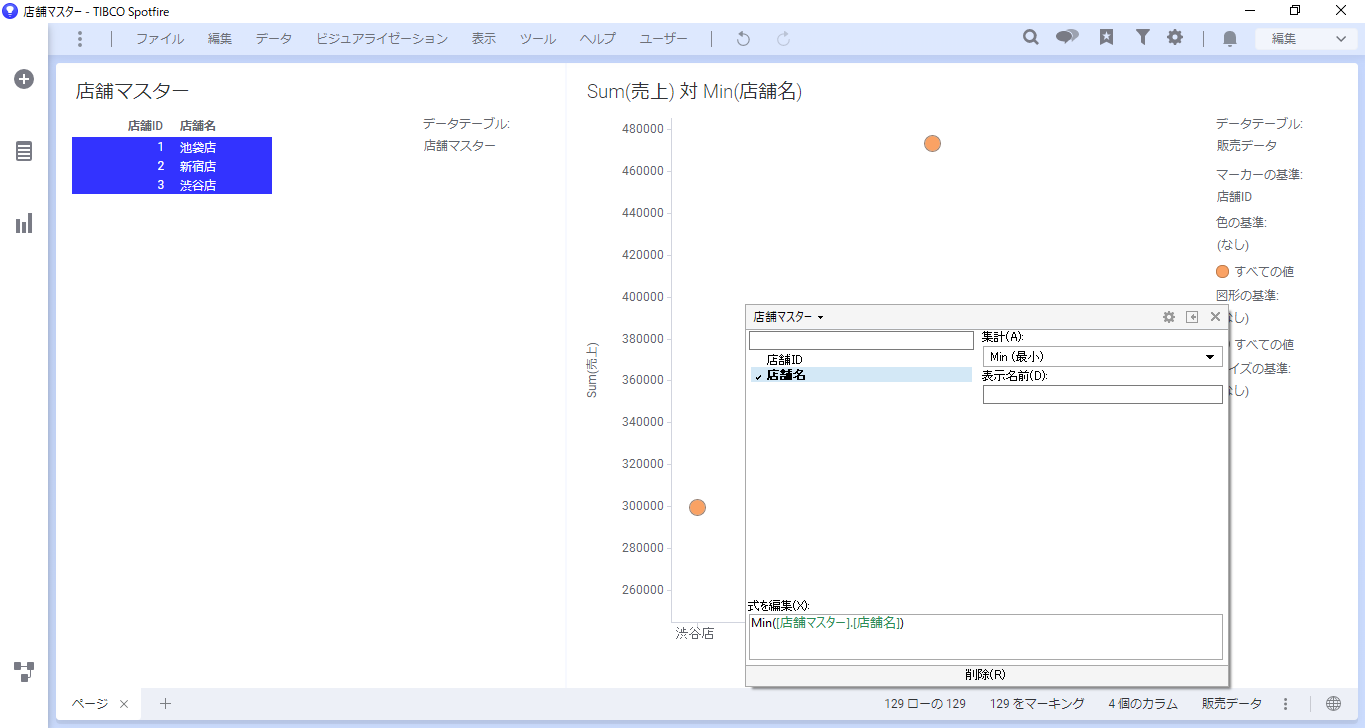Screen dimensions: 1365x728
Task: Open the visualization types bar chart icon
Action: point(24,223)
